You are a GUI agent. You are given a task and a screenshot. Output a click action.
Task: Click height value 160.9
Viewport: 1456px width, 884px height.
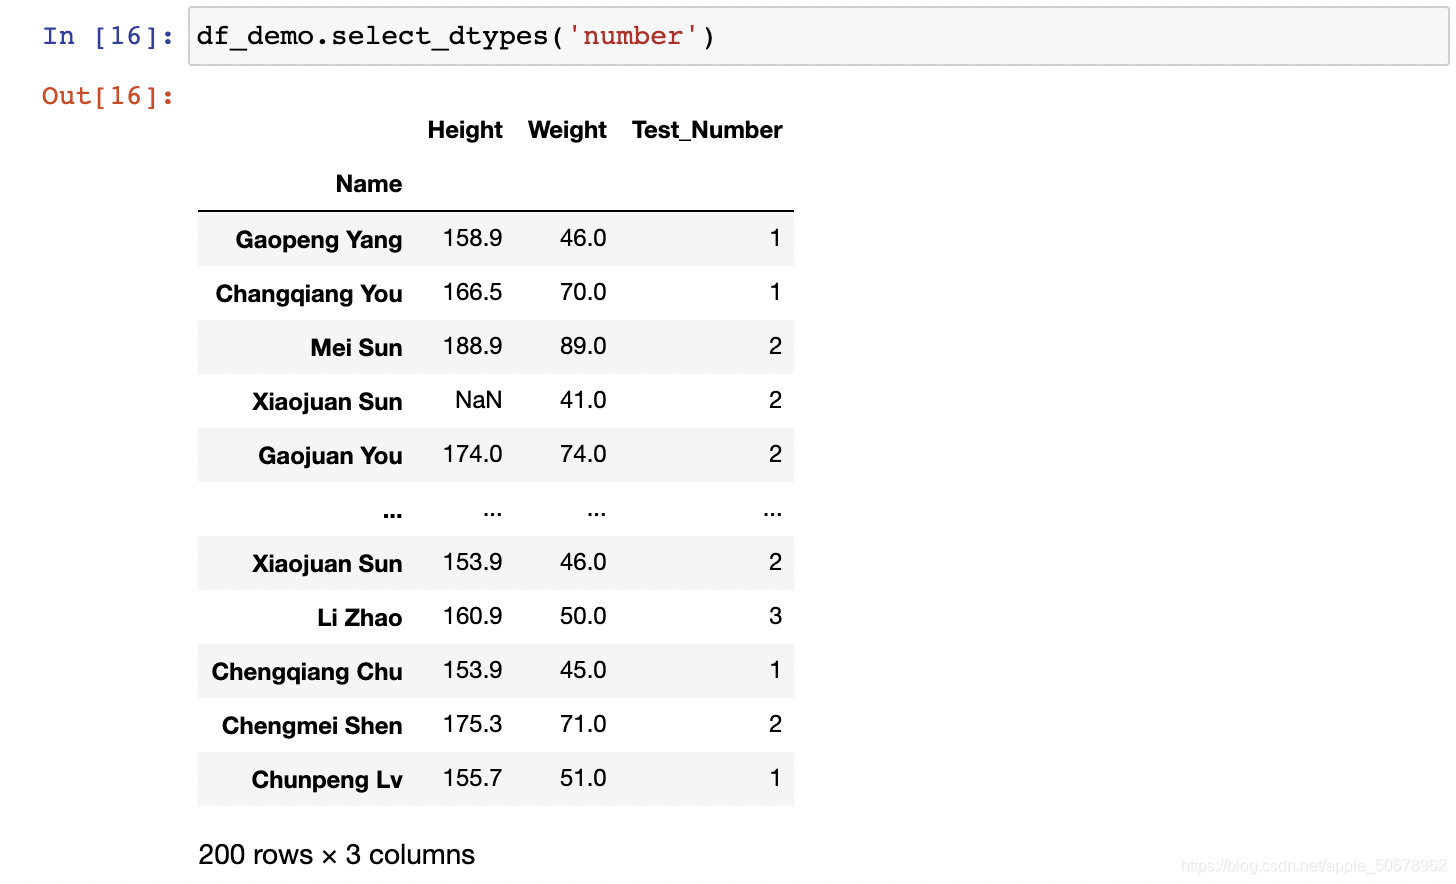click(473, 616)
